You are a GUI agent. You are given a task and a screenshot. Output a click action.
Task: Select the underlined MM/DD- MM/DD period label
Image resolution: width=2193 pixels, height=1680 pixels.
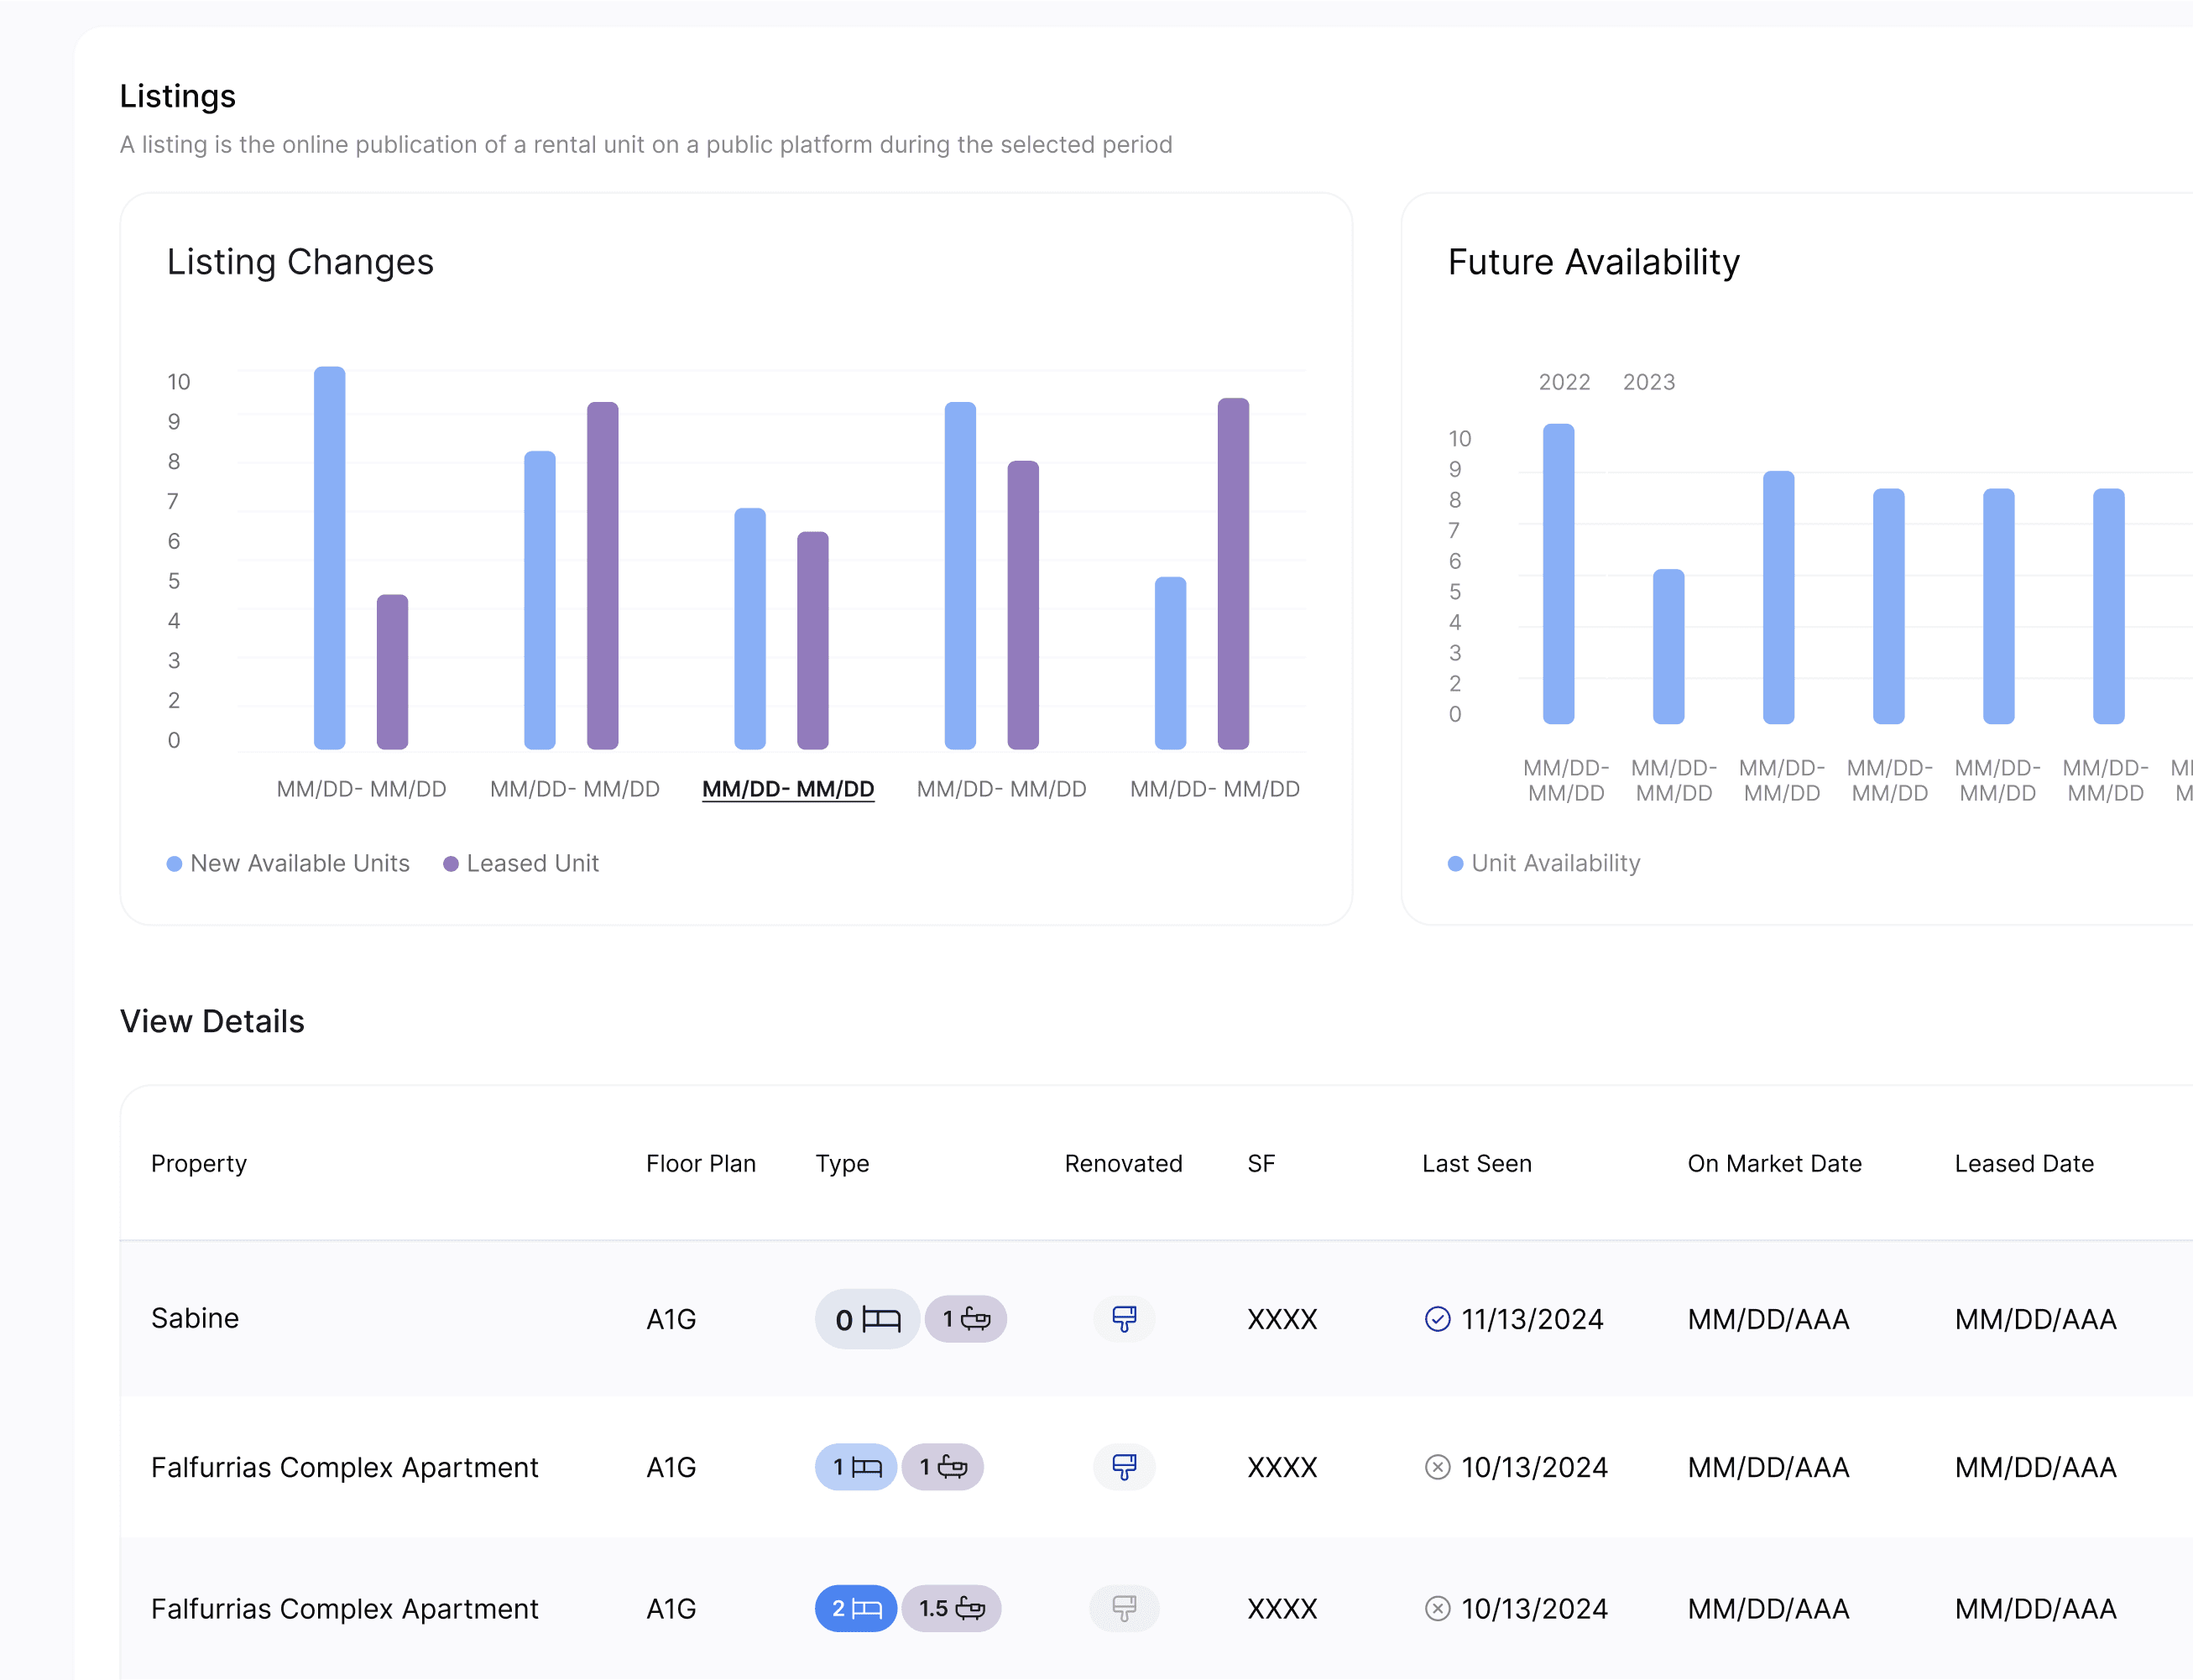788,789
